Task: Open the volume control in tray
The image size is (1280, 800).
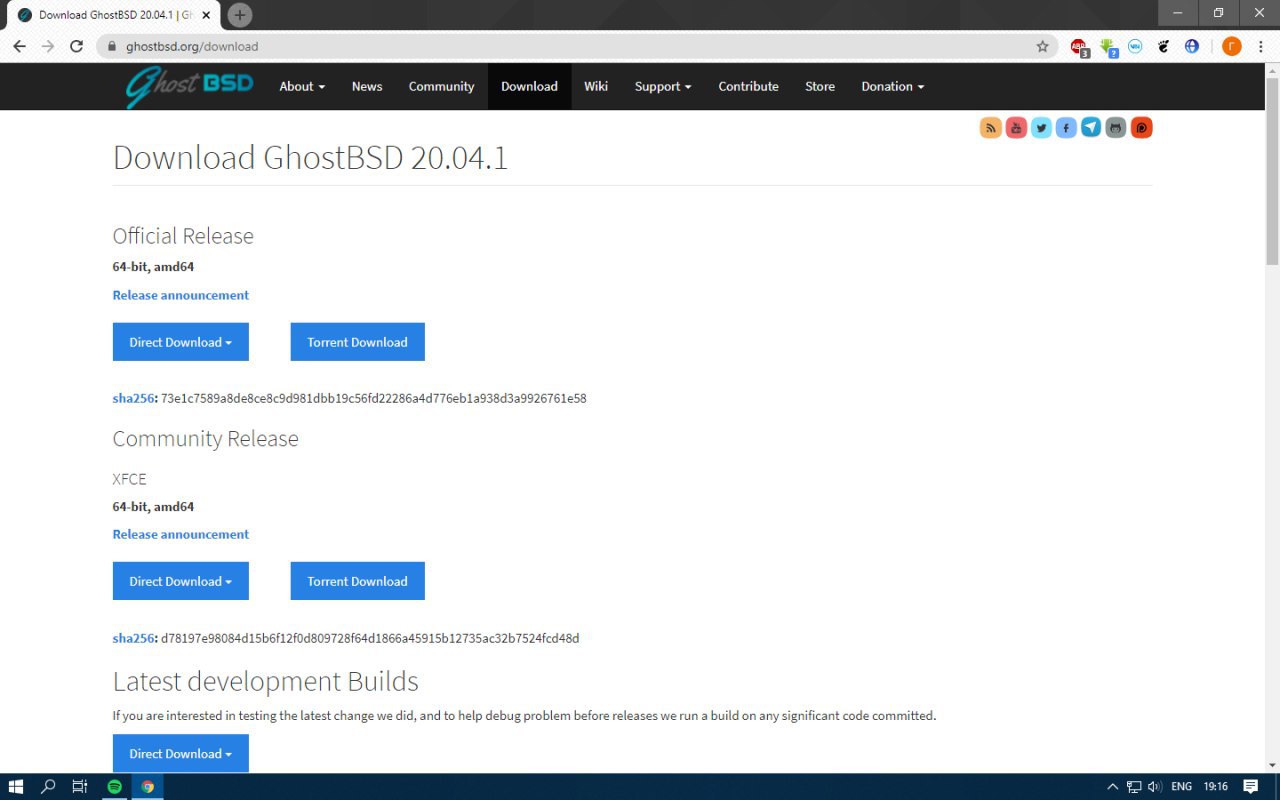Action: (x=1154, y=787)
